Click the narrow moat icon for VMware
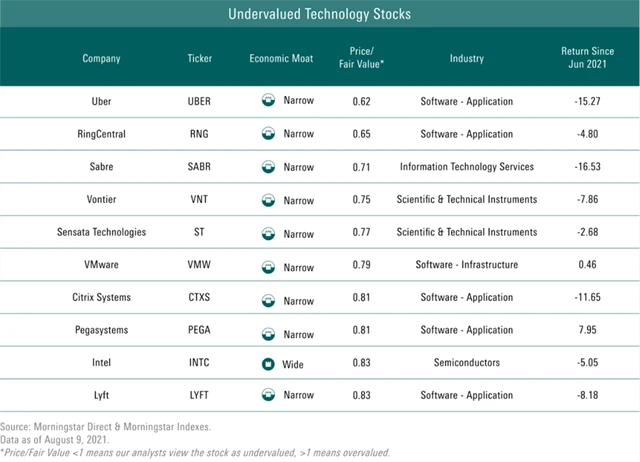The image size is (640, 462). click(x=268, y=266)
